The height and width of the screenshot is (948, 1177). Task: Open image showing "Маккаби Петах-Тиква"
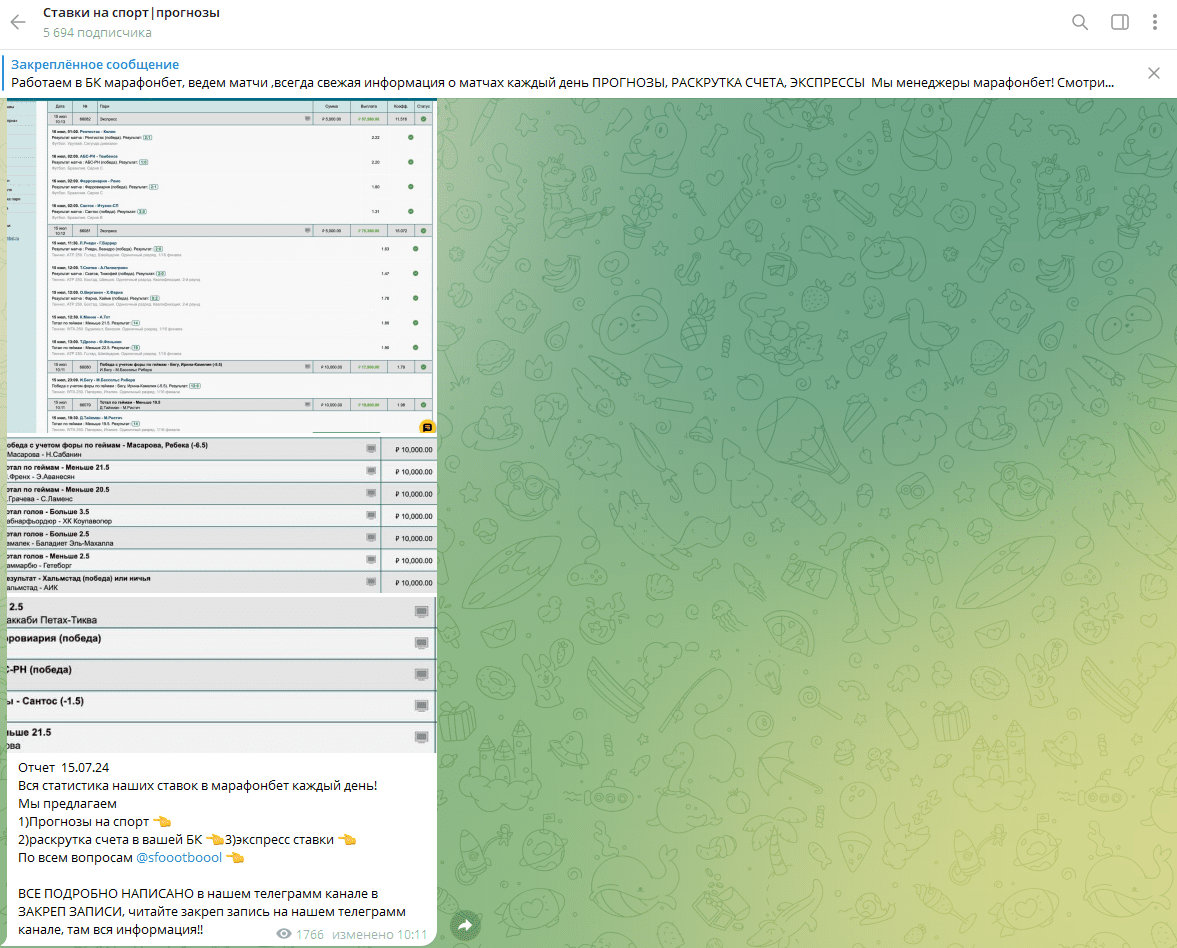click(220, 613)
